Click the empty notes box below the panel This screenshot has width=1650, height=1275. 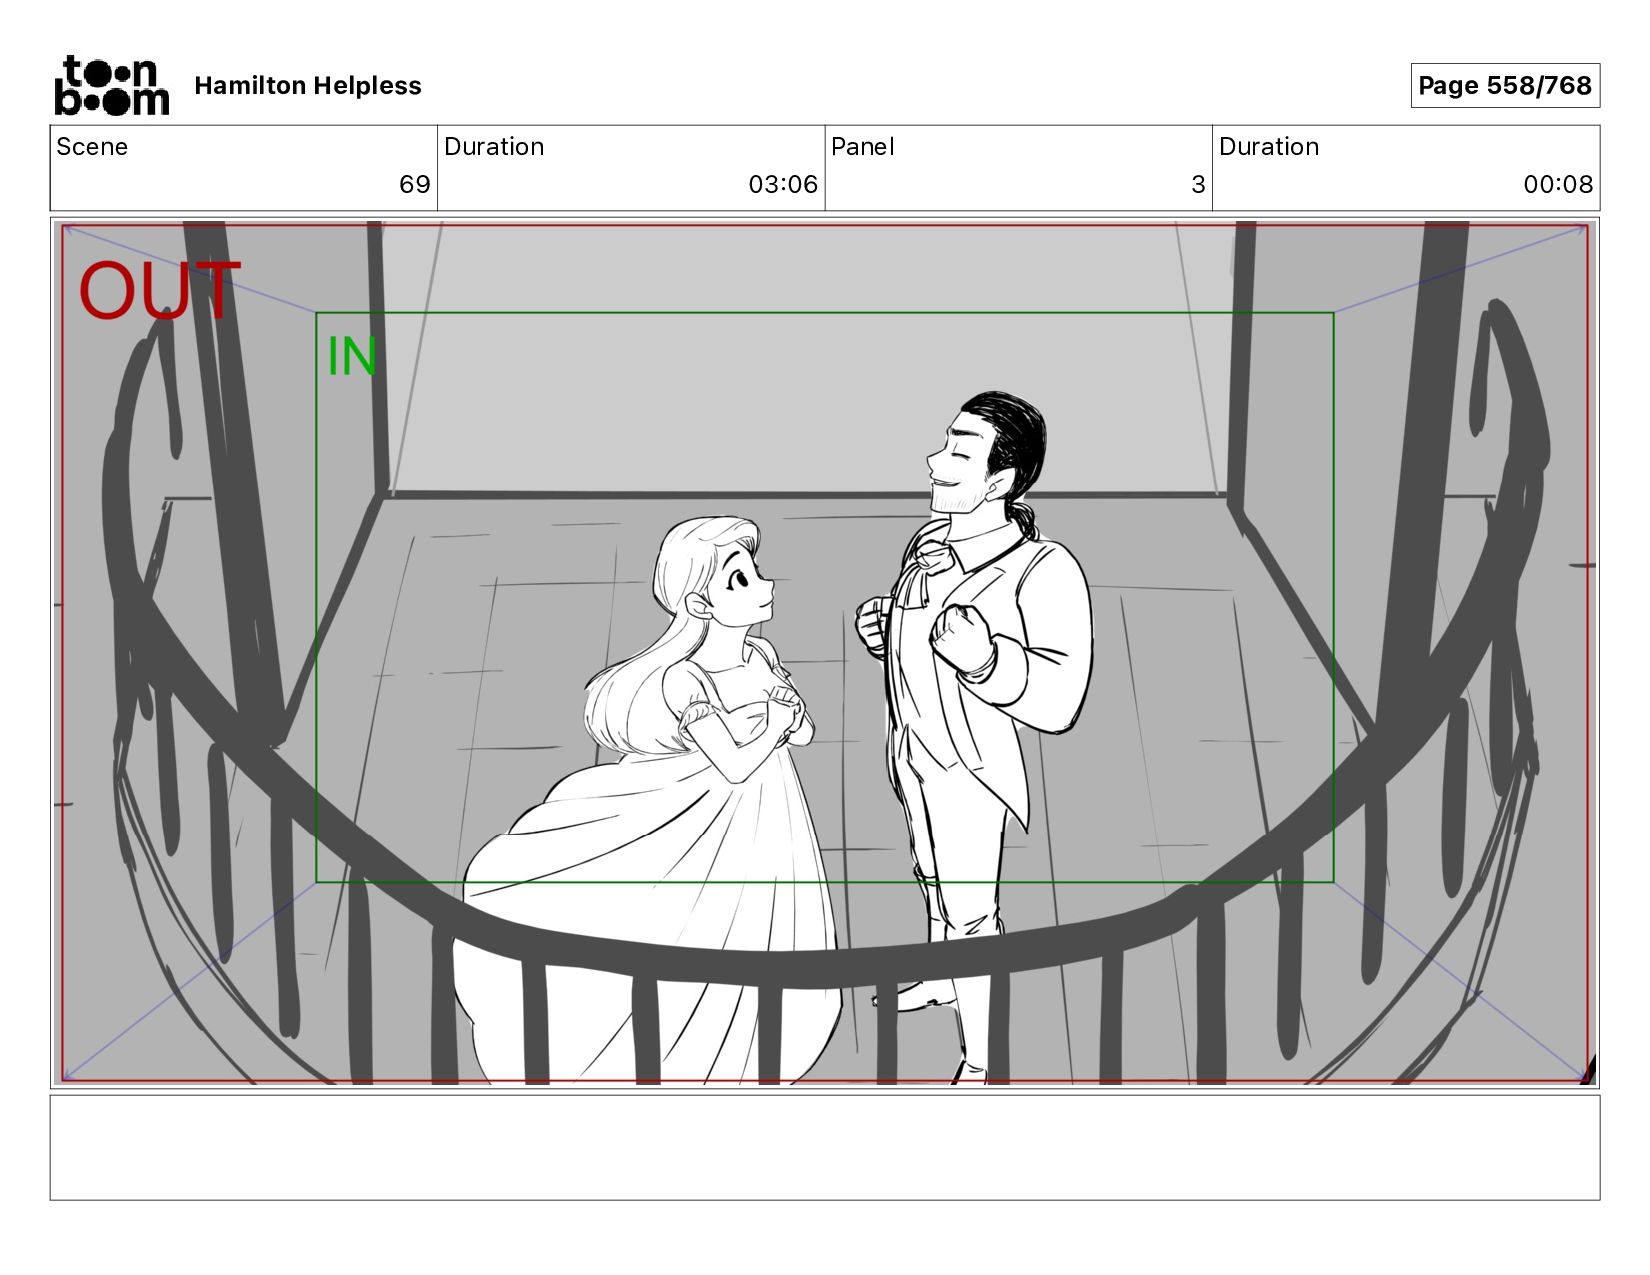825,1147
